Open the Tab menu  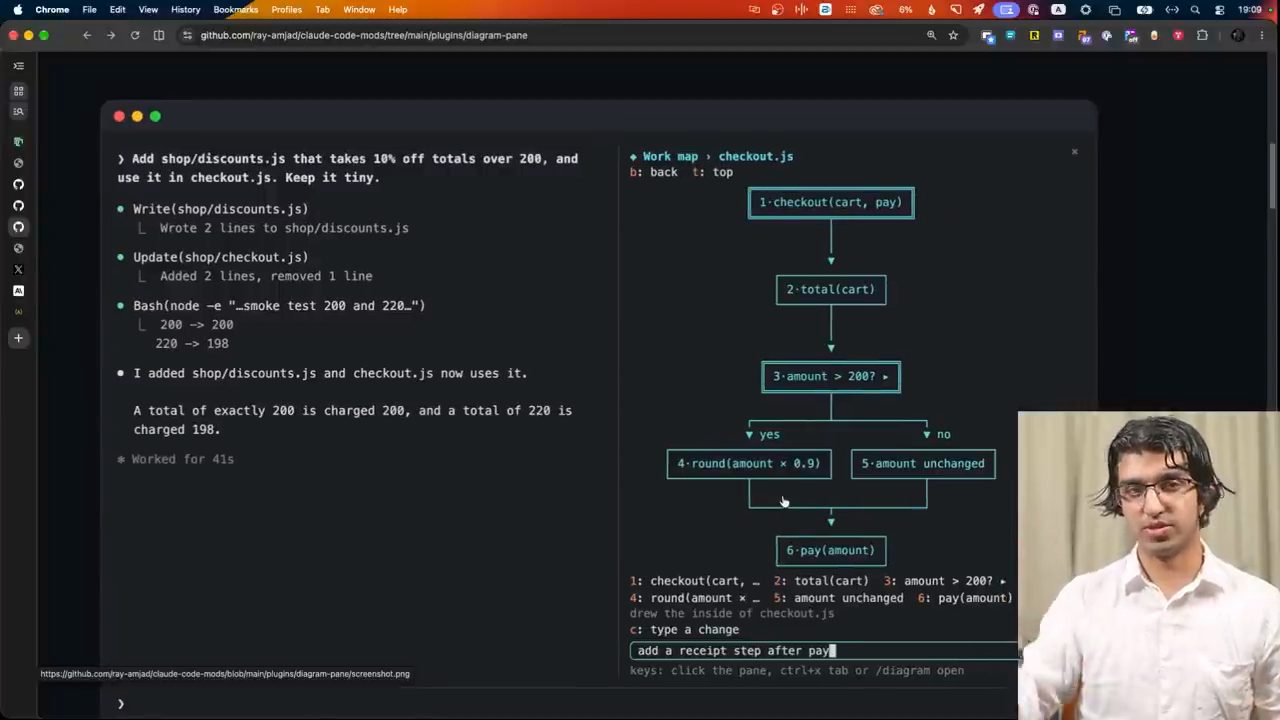click(x=322, y=10)
